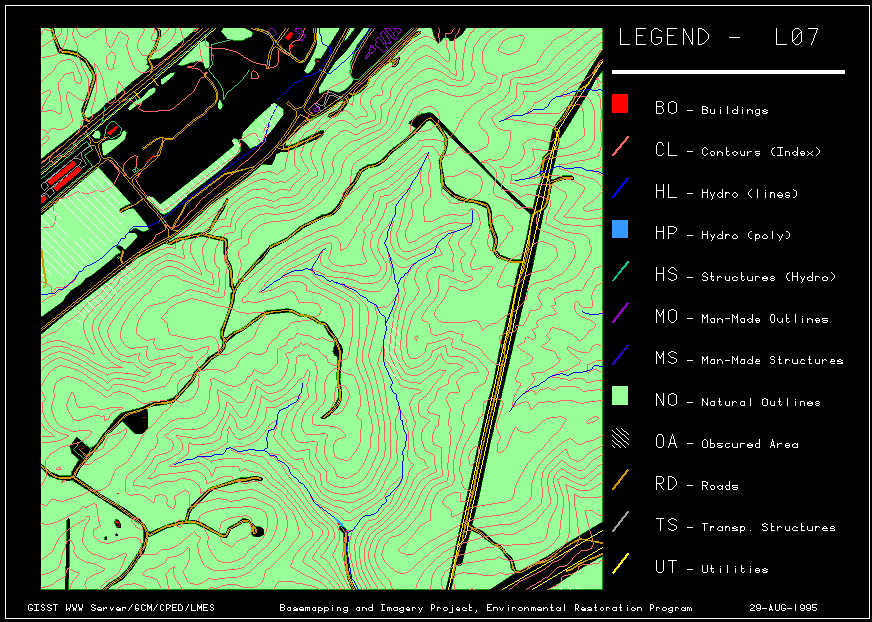Screen dimensions: 872x622
Task: Click the Utilities yellow line symbol
Action: [x=620, y=563]
